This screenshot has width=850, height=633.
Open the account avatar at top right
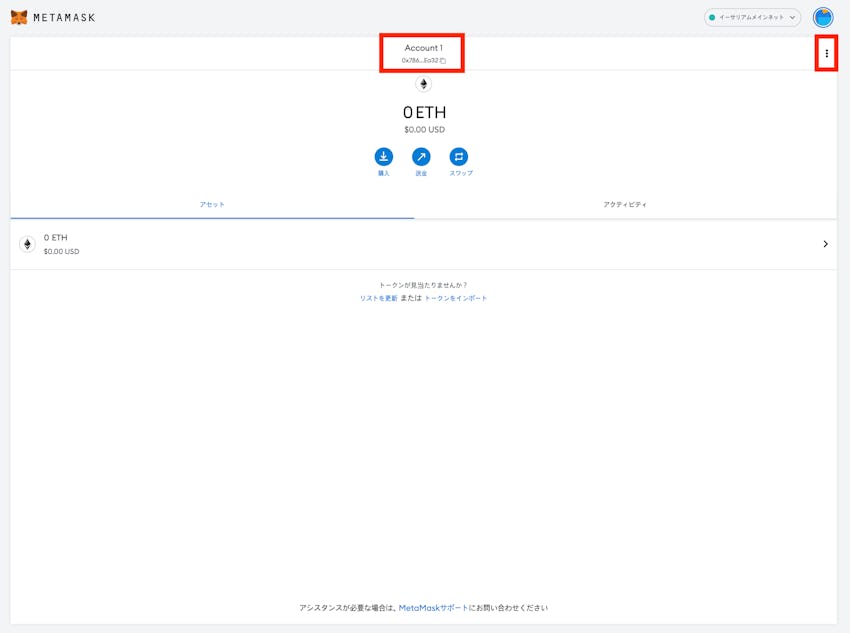pos(823,17)
